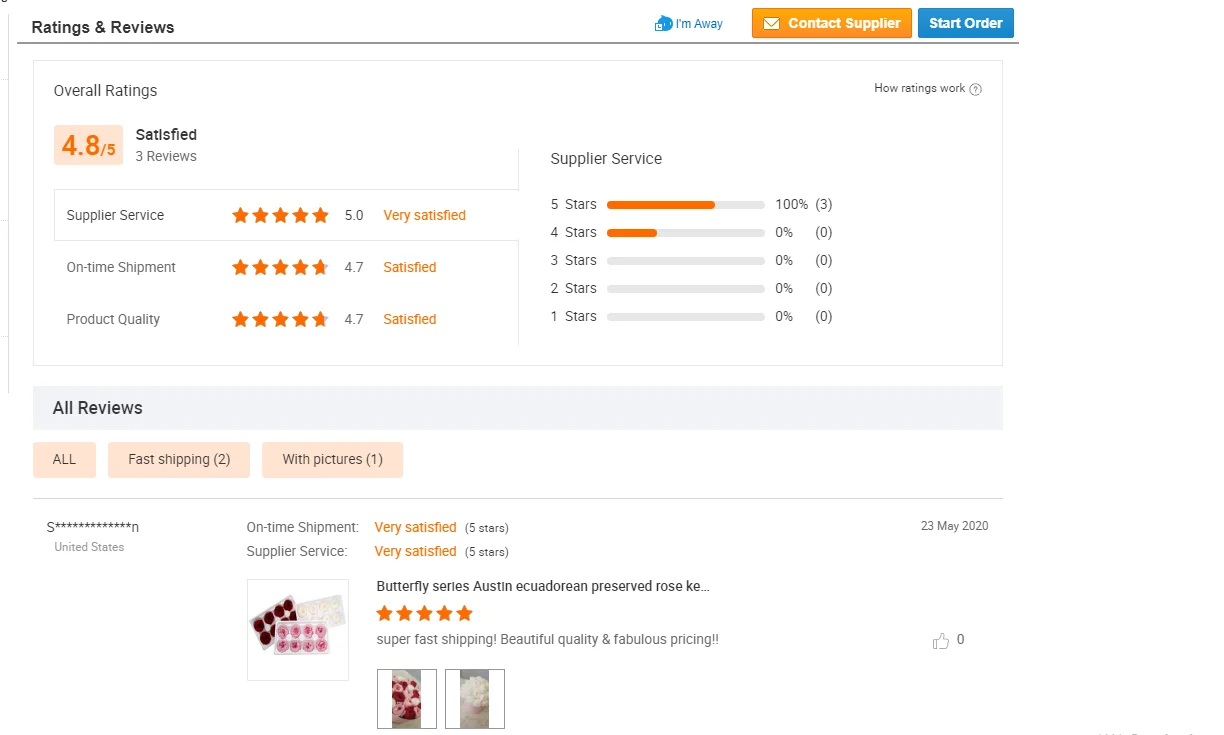
Task: Show reviews With pictures (1)
Action: click(x=332, y=460)
